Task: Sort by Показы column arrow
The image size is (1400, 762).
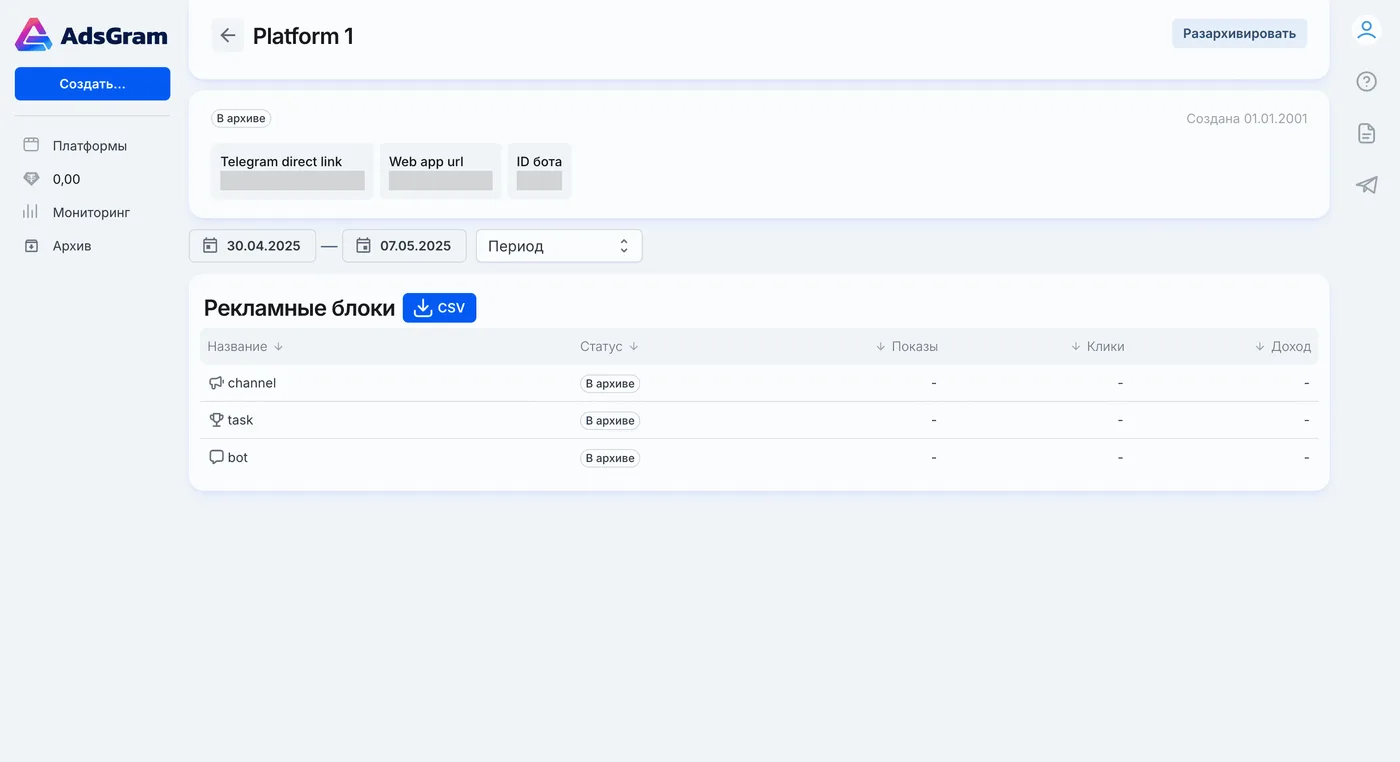Action: 881,347
